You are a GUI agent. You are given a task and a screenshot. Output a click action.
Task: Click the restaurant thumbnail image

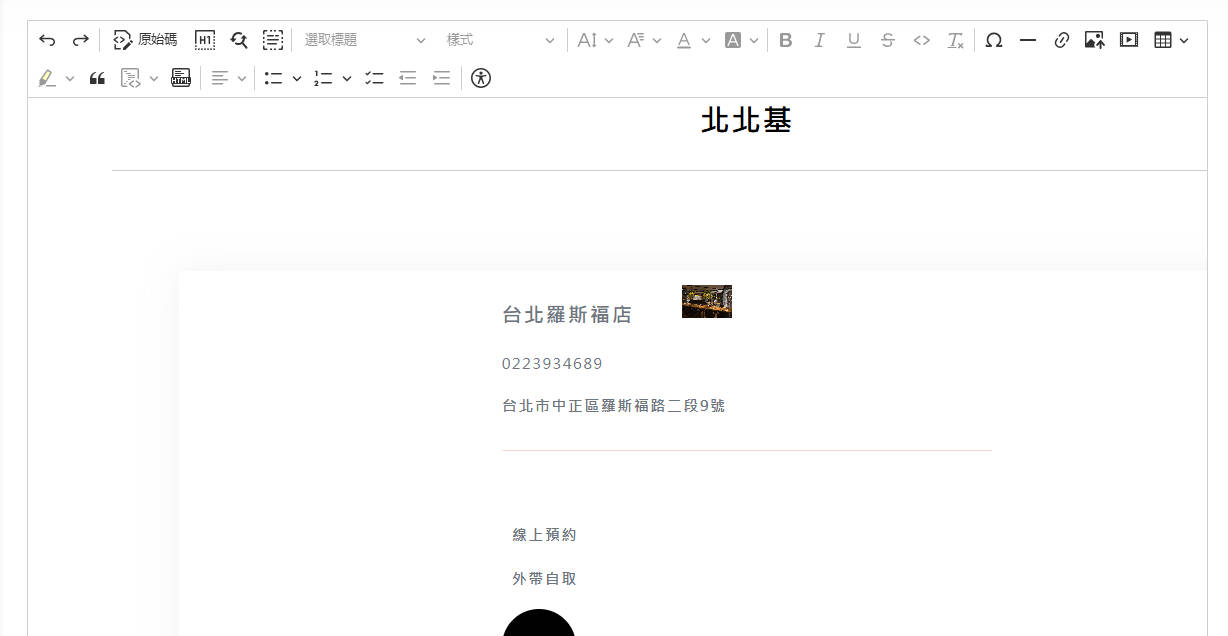tap(707, 301)
